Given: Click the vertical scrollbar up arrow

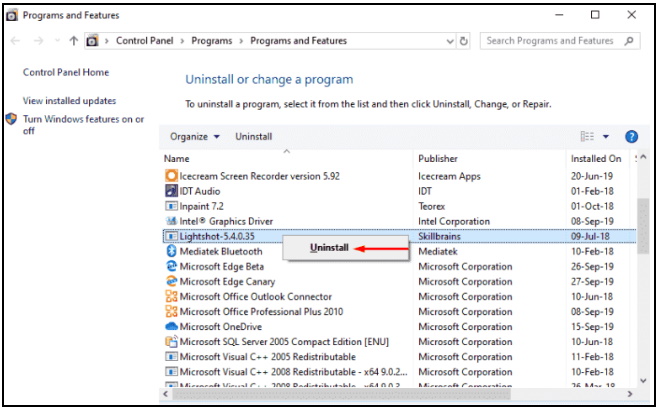Looking at the screenshot, I should point(643,157).
